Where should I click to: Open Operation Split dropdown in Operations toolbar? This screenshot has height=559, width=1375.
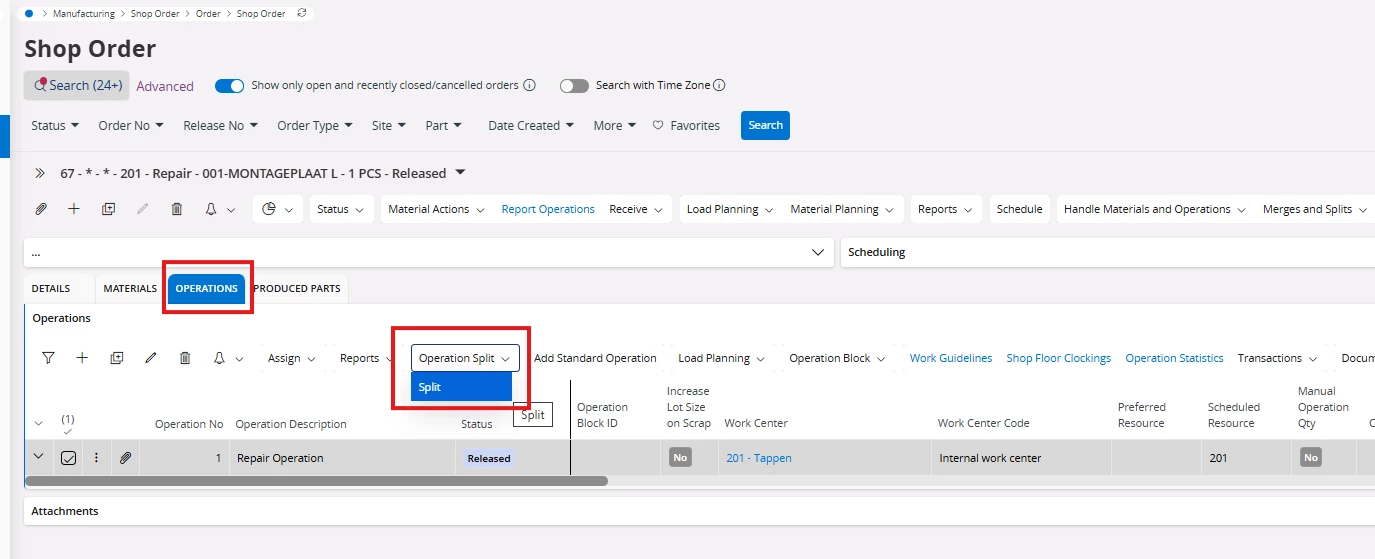click(465, 358)
